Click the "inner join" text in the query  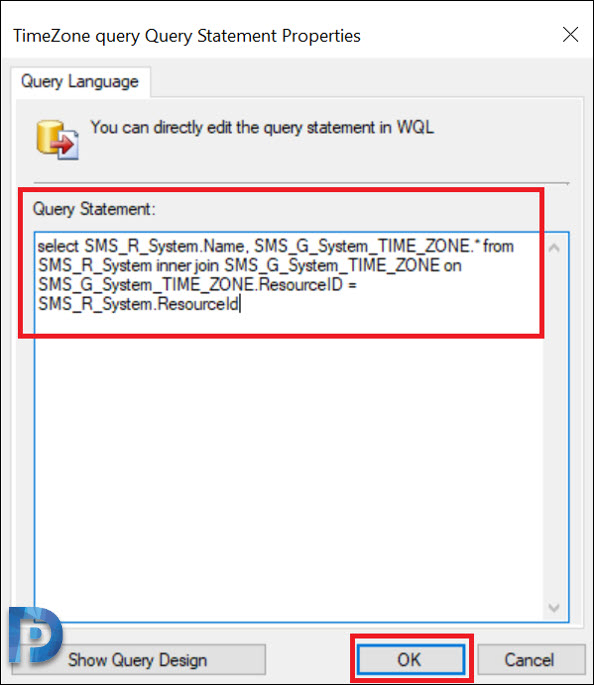click(187, 266)
